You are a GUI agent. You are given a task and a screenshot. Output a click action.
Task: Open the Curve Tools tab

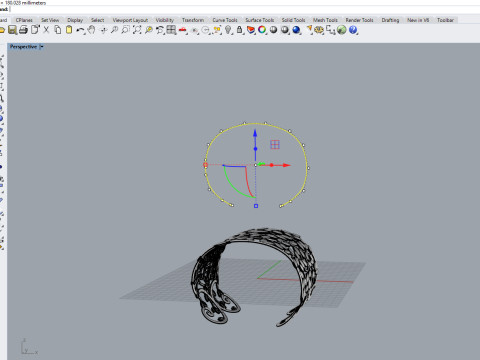click(x=225, y=20)
